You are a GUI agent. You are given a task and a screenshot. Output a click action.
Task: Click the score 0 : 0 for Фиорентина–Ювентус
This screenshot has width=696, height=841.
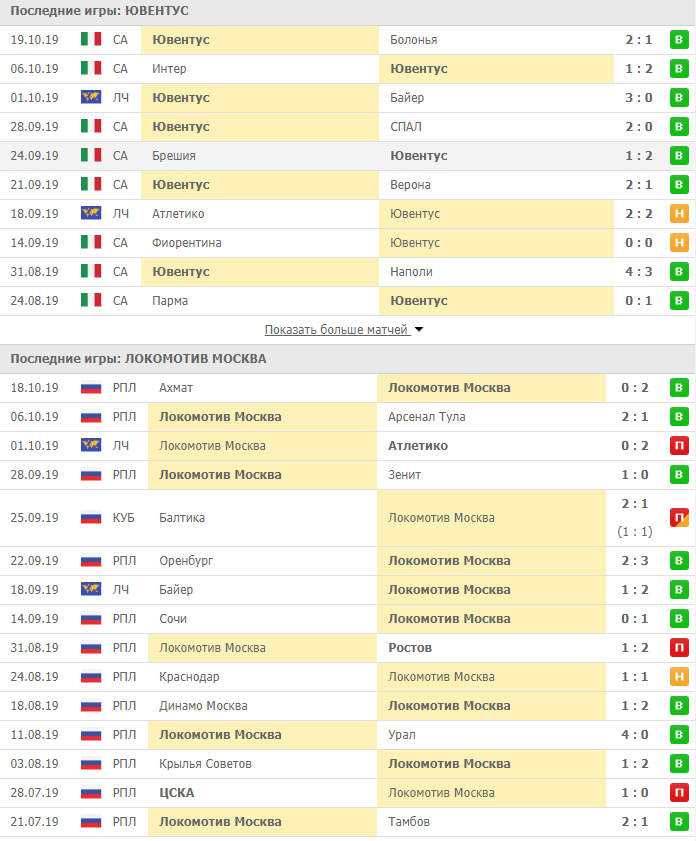[639, 242]
